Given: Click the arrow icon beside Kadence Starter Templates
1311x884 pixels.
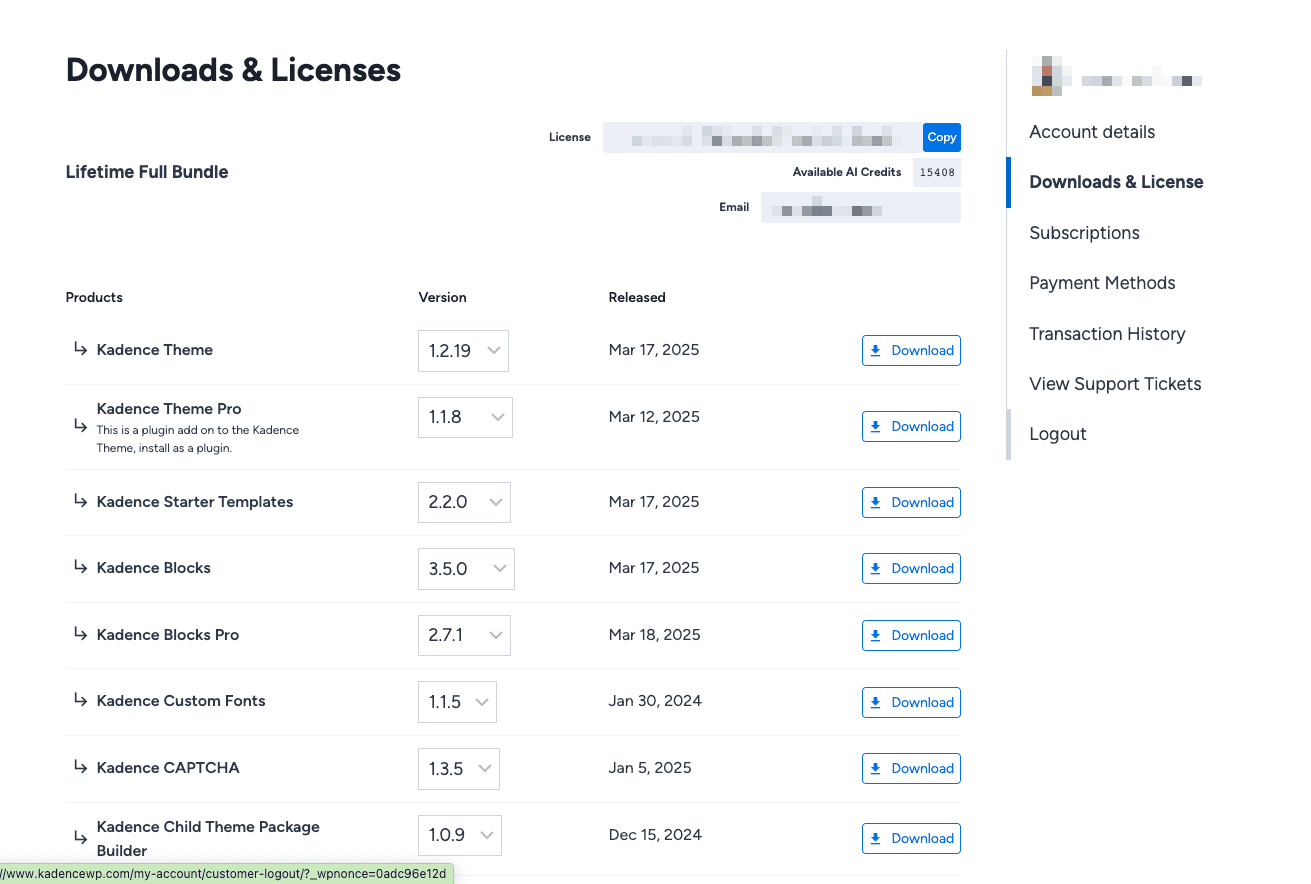Looking at the screenshot, I should pos(80,501).
